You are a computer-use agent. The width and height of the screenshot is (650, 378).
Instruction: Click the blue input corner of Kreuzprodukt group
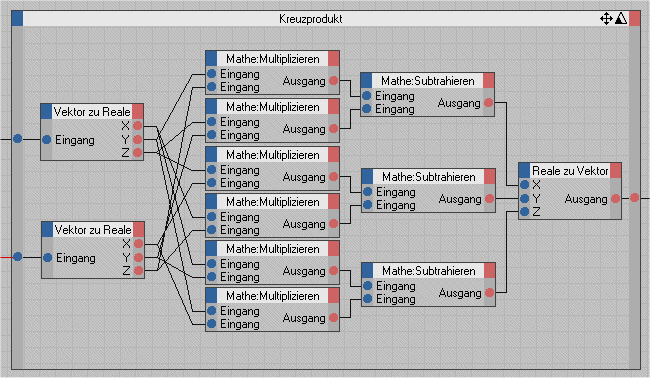(x=17, y=19)
